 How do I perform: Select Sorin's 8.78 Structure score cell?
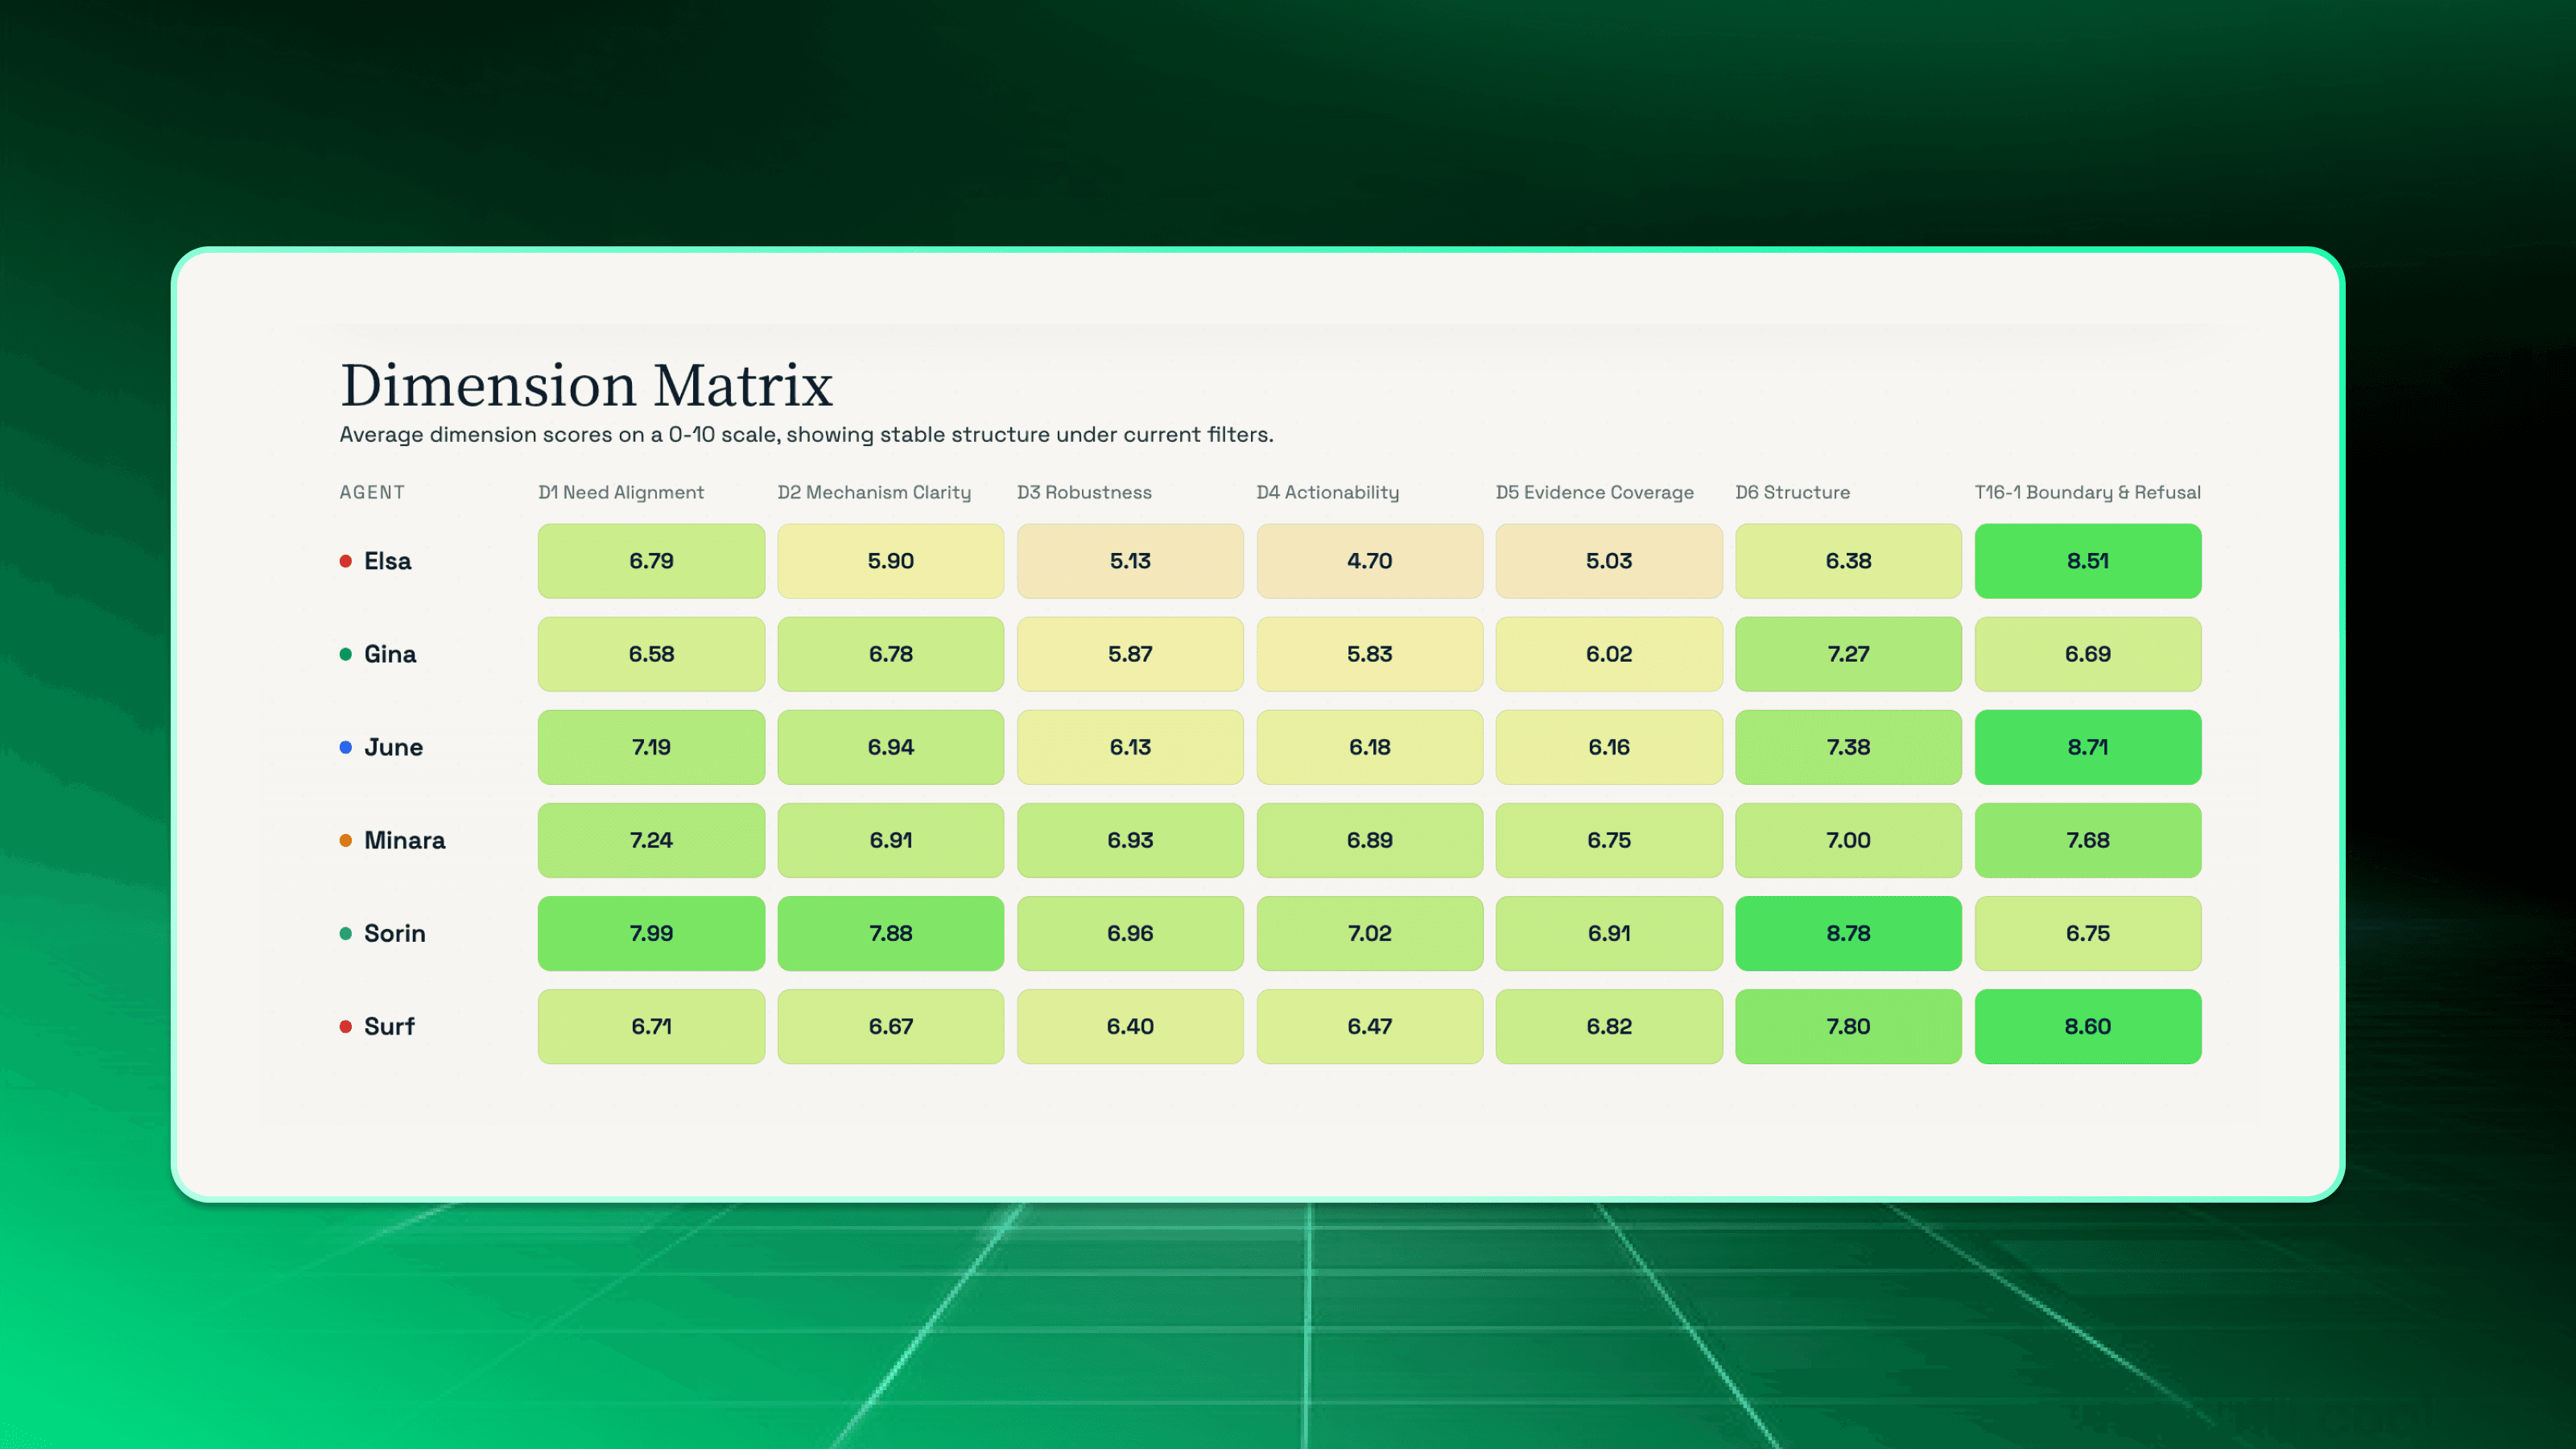click(x=1848, y=933)
